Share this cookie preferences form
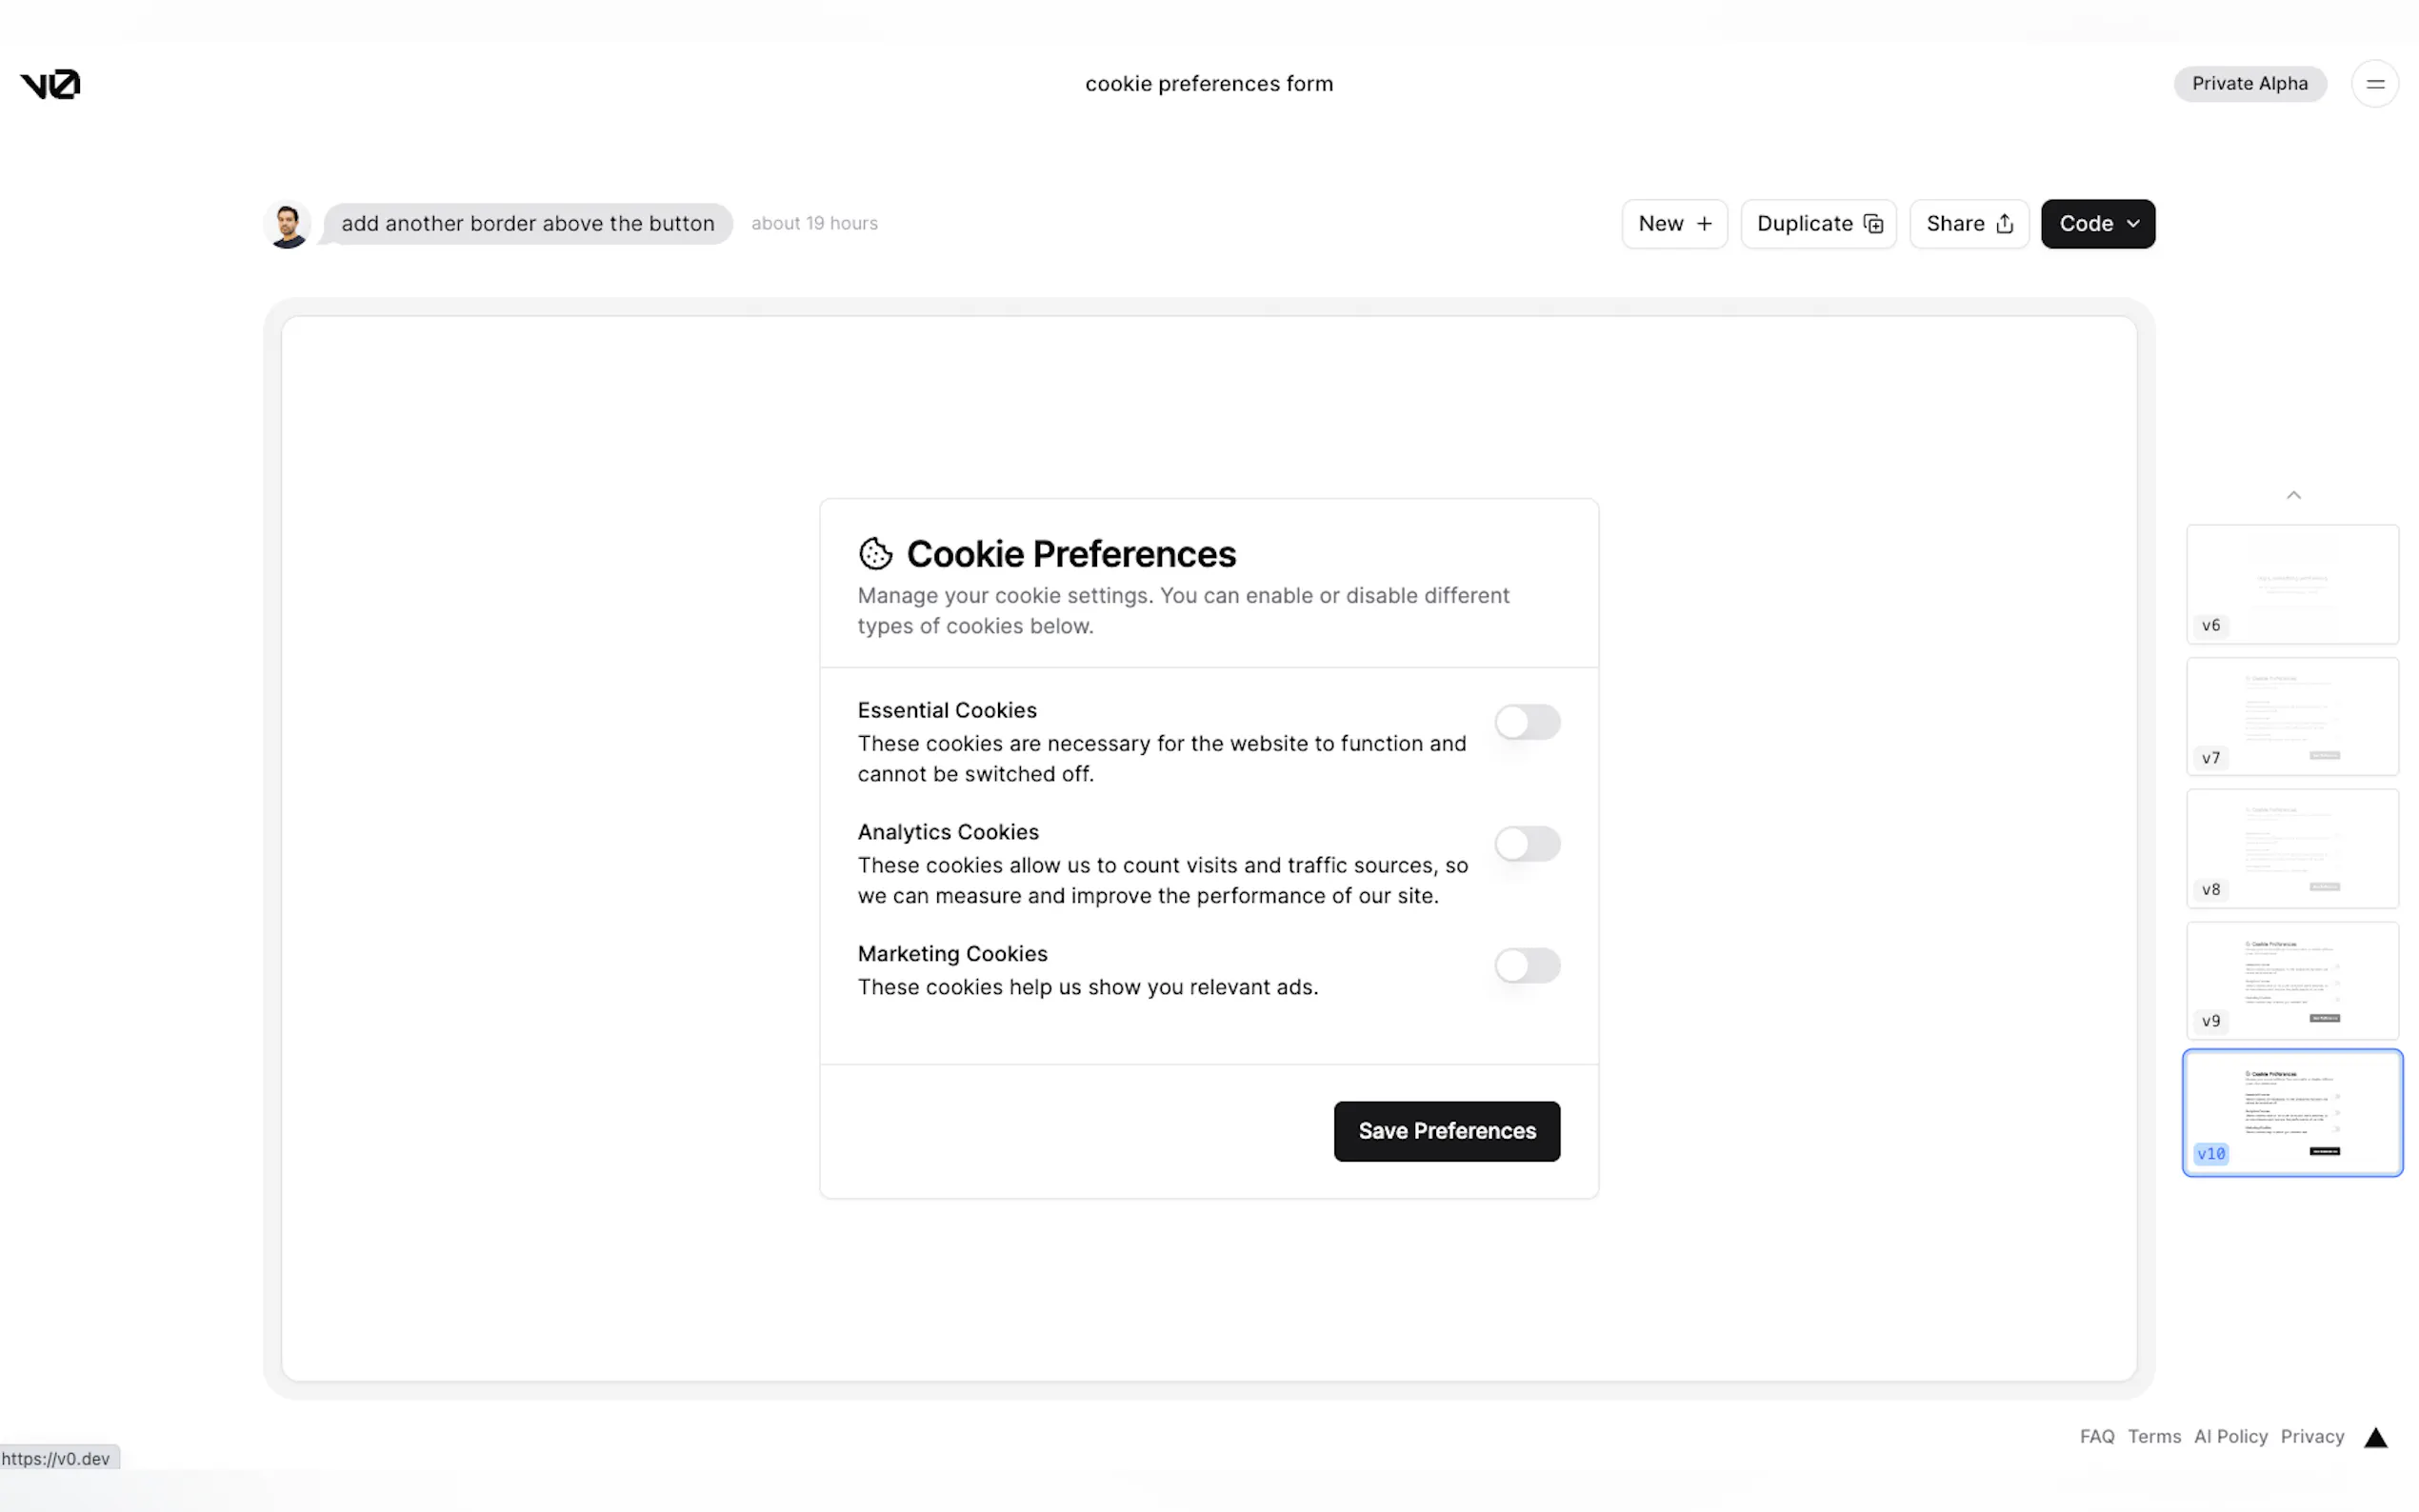 point(1968,224)
